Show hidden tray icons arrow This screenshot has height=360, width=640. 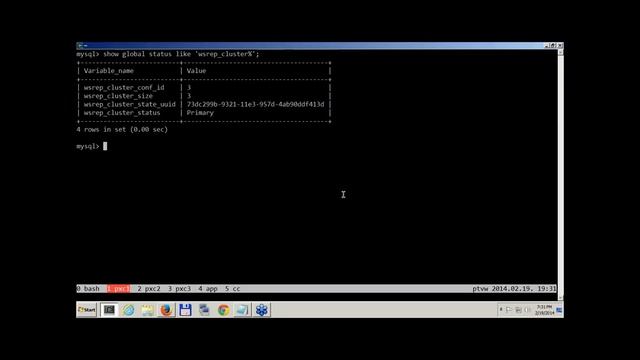point(501,310)
